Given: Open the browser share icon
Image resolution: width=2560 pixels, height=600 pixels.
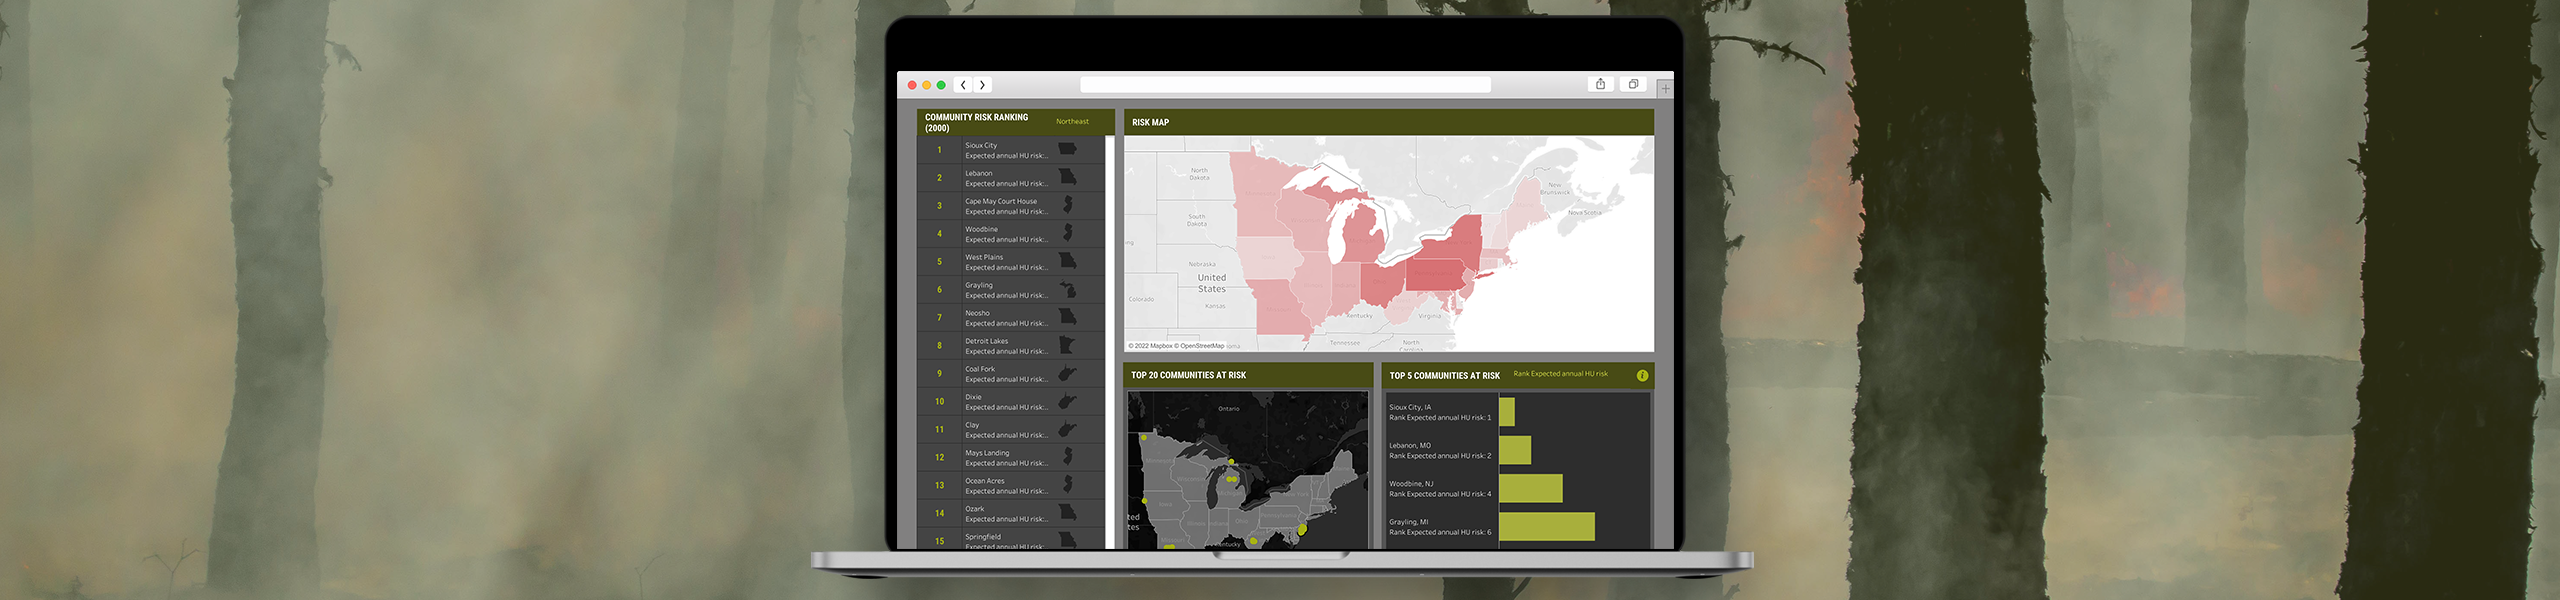Looking at the screenshot, I should tap(1600, 84).
